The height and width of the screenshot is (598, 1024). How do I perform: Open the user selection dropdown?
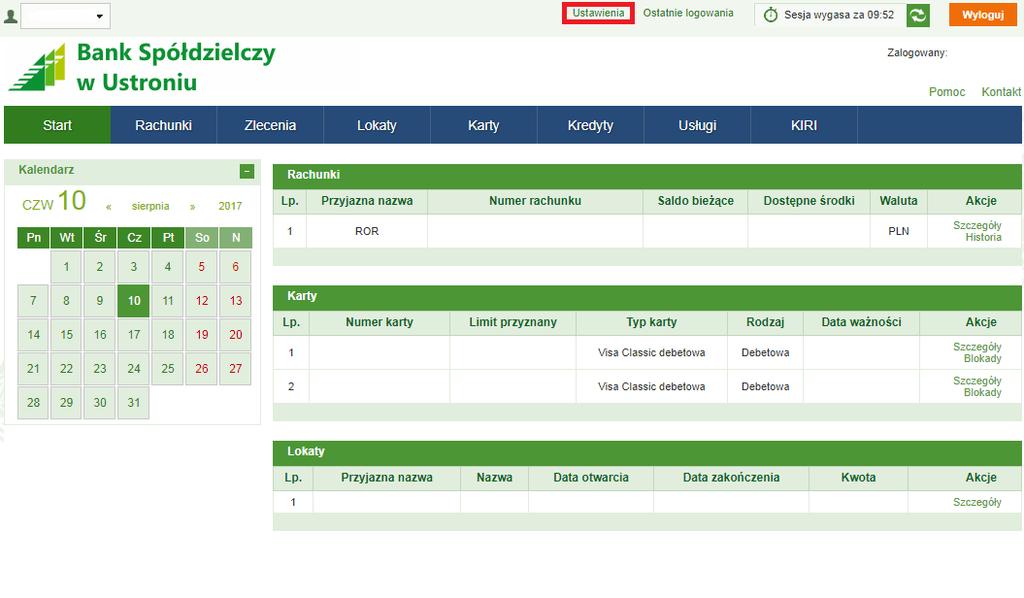pyautogui.click(x=65, y=16)
